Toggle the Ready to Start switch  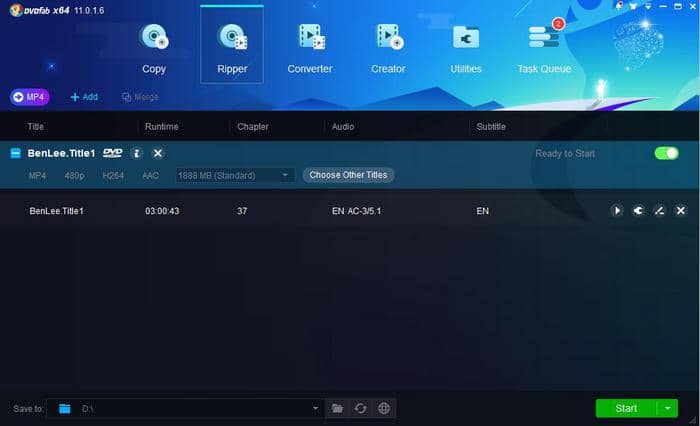(x=666, y=153)
